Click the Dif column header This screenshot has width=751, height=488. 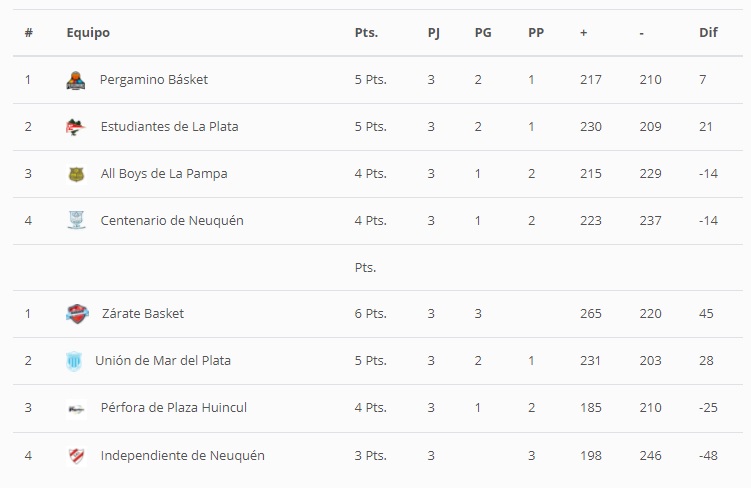click(x=708, y=33)
